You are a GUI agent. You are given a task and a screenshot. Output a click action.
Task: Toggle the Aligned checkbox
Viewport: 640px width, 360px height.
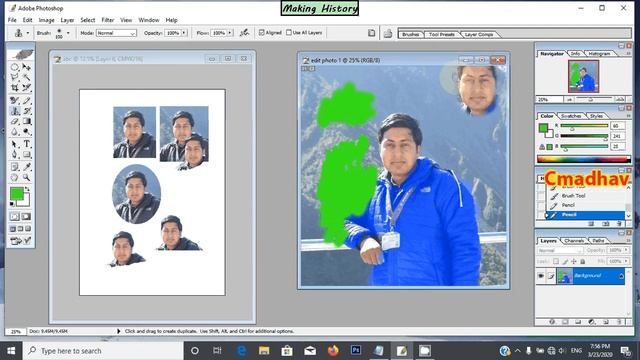(x=262, y=33)
